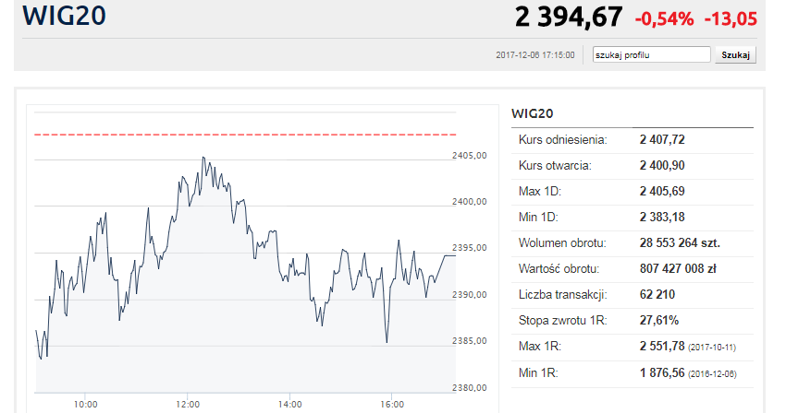Image resolution: width=786 pixels, height=413 pixels.
Task: Click the Liczba transakcji value 62 210
Action: pos(657,295)
